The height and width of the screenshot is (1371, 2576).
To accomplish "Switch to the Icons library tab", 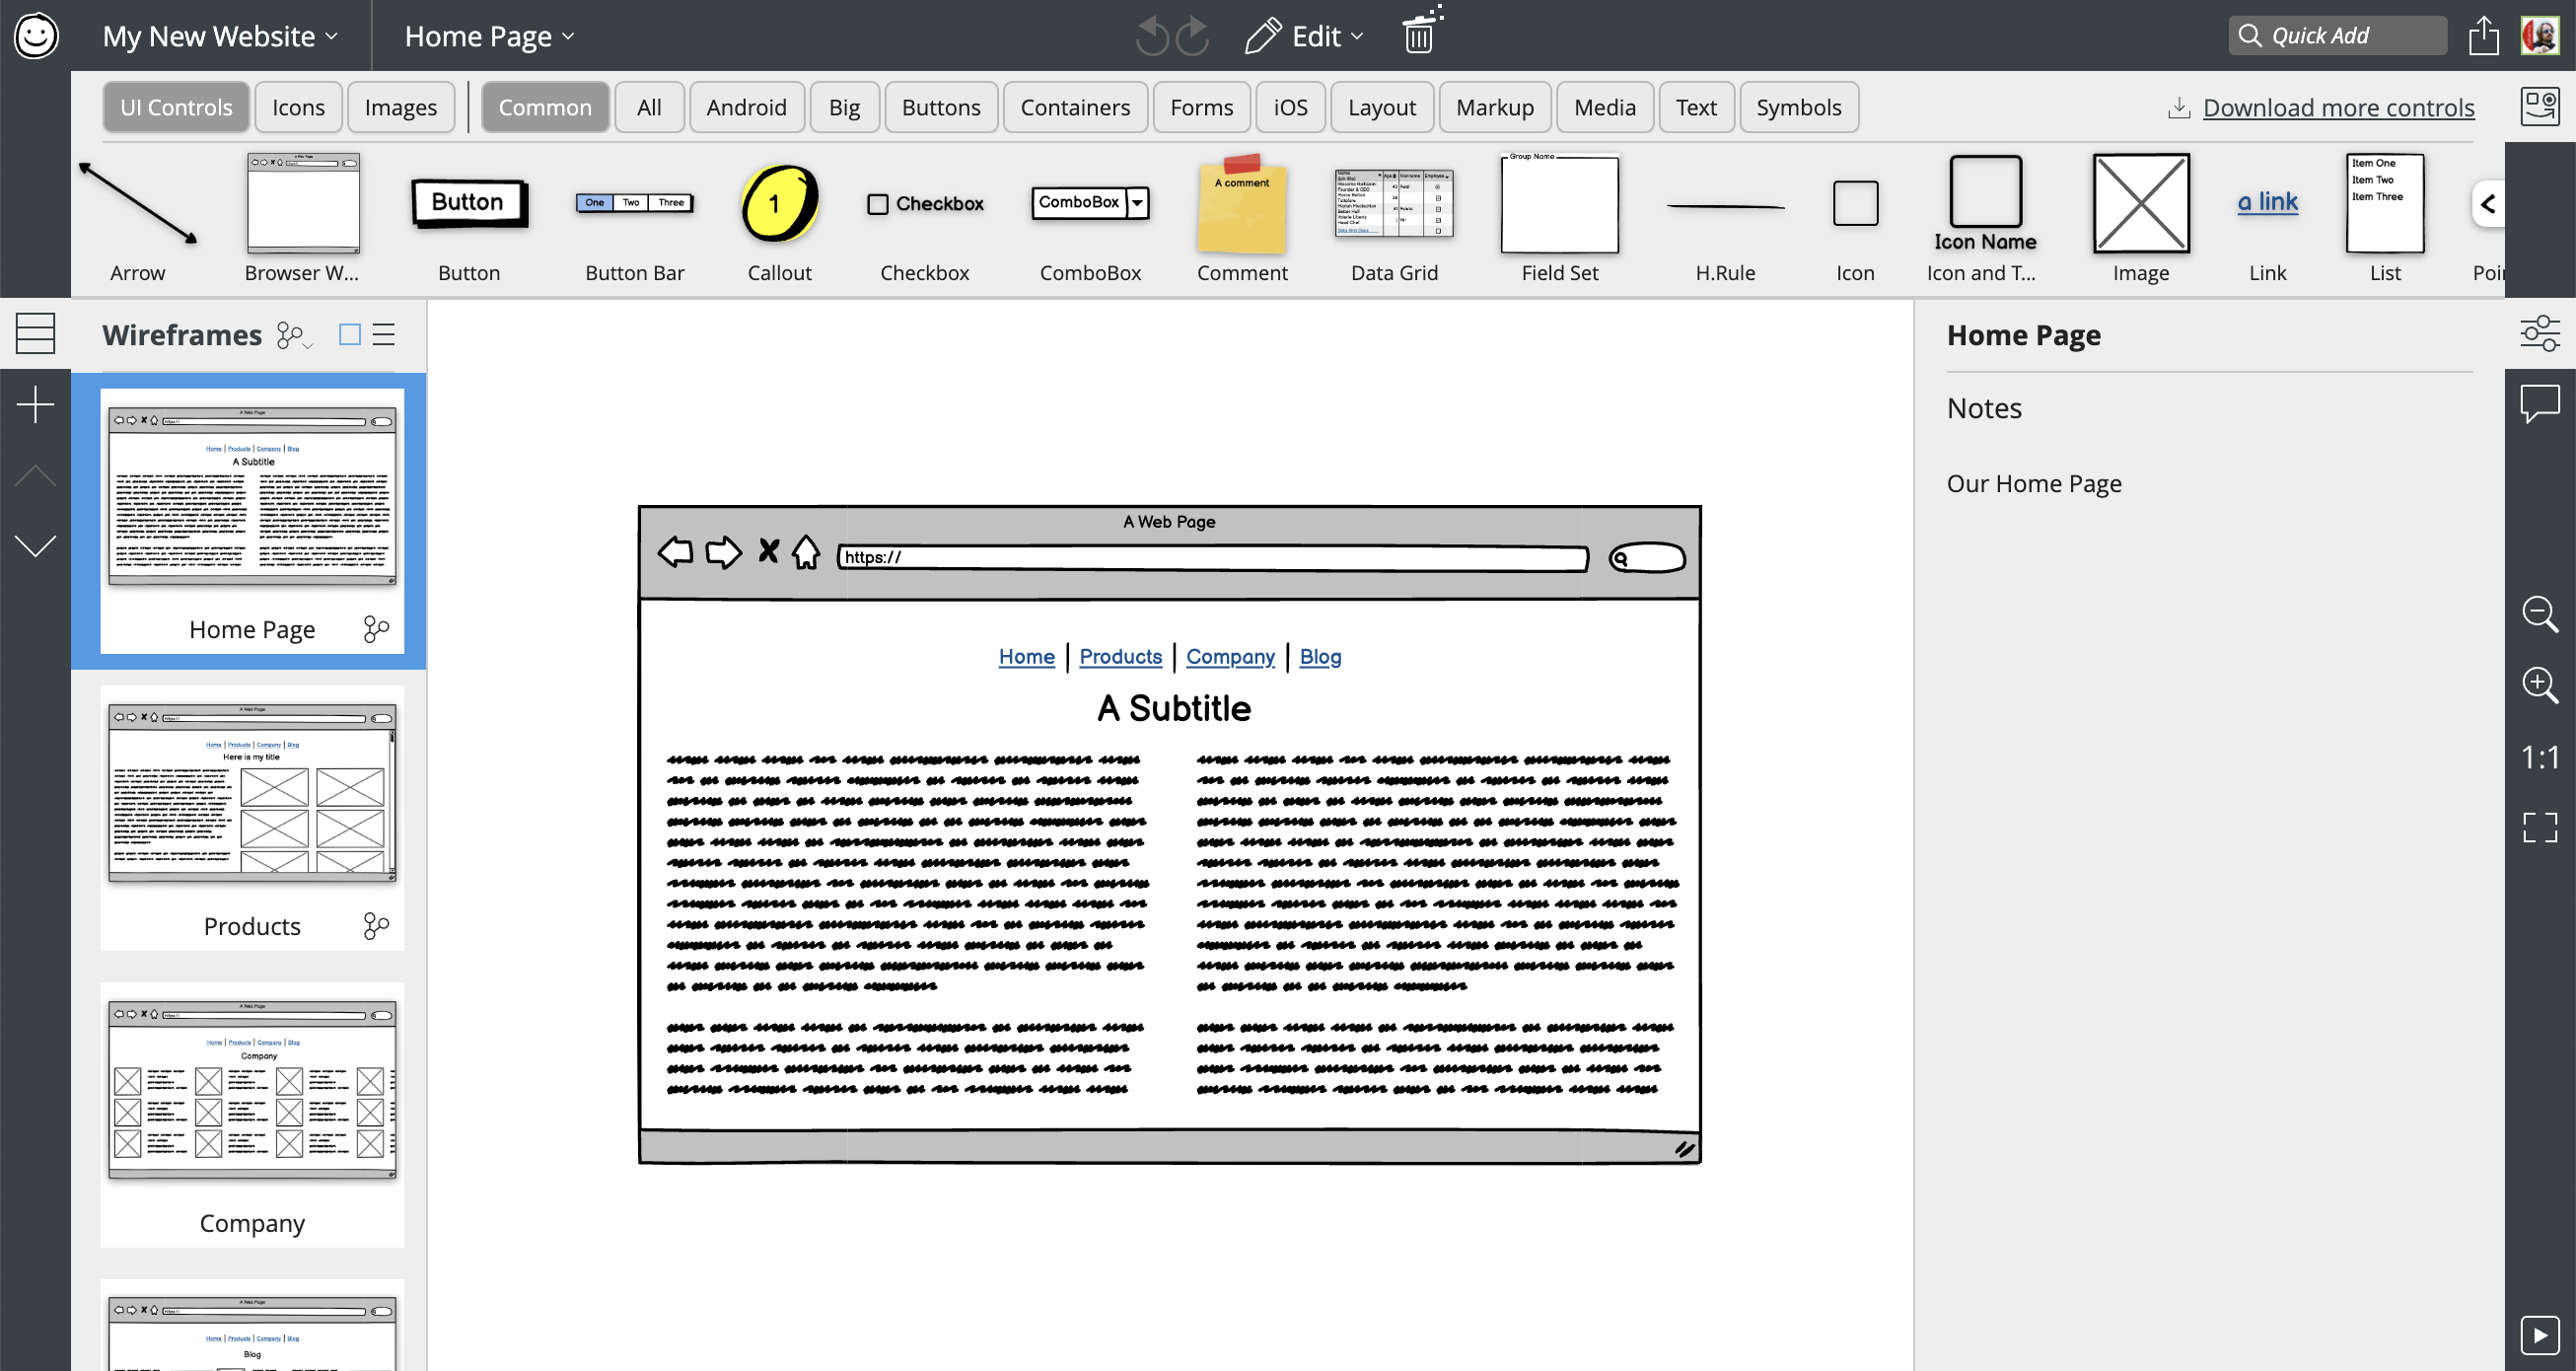I will pos(298,107).
